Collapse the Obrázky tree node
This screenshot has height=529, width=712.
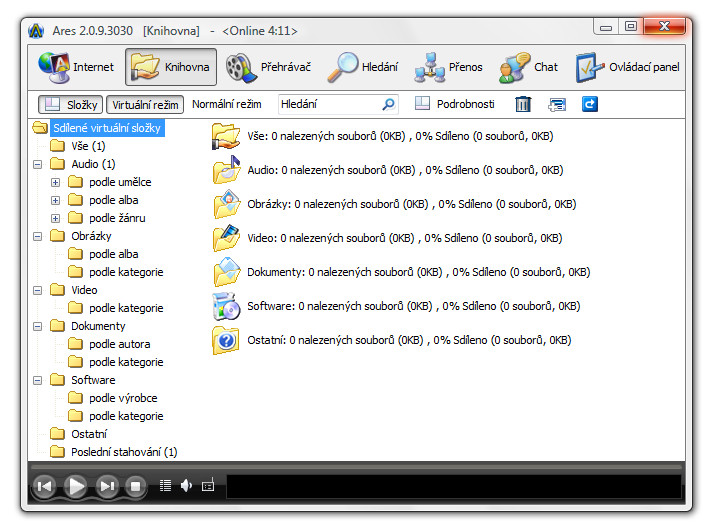38,237
